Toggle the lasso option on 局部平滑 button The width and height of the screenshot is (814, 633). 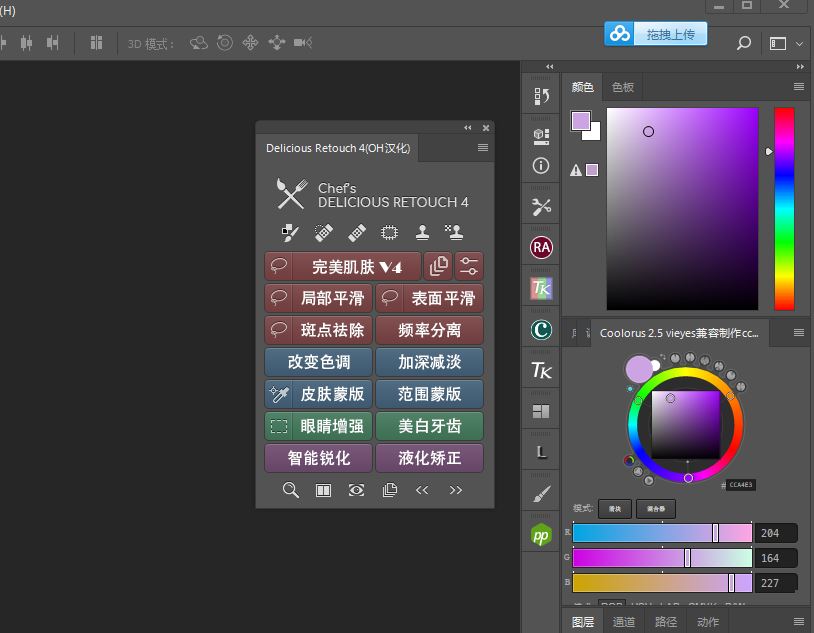pyautogui.click(x=279, y=298)
